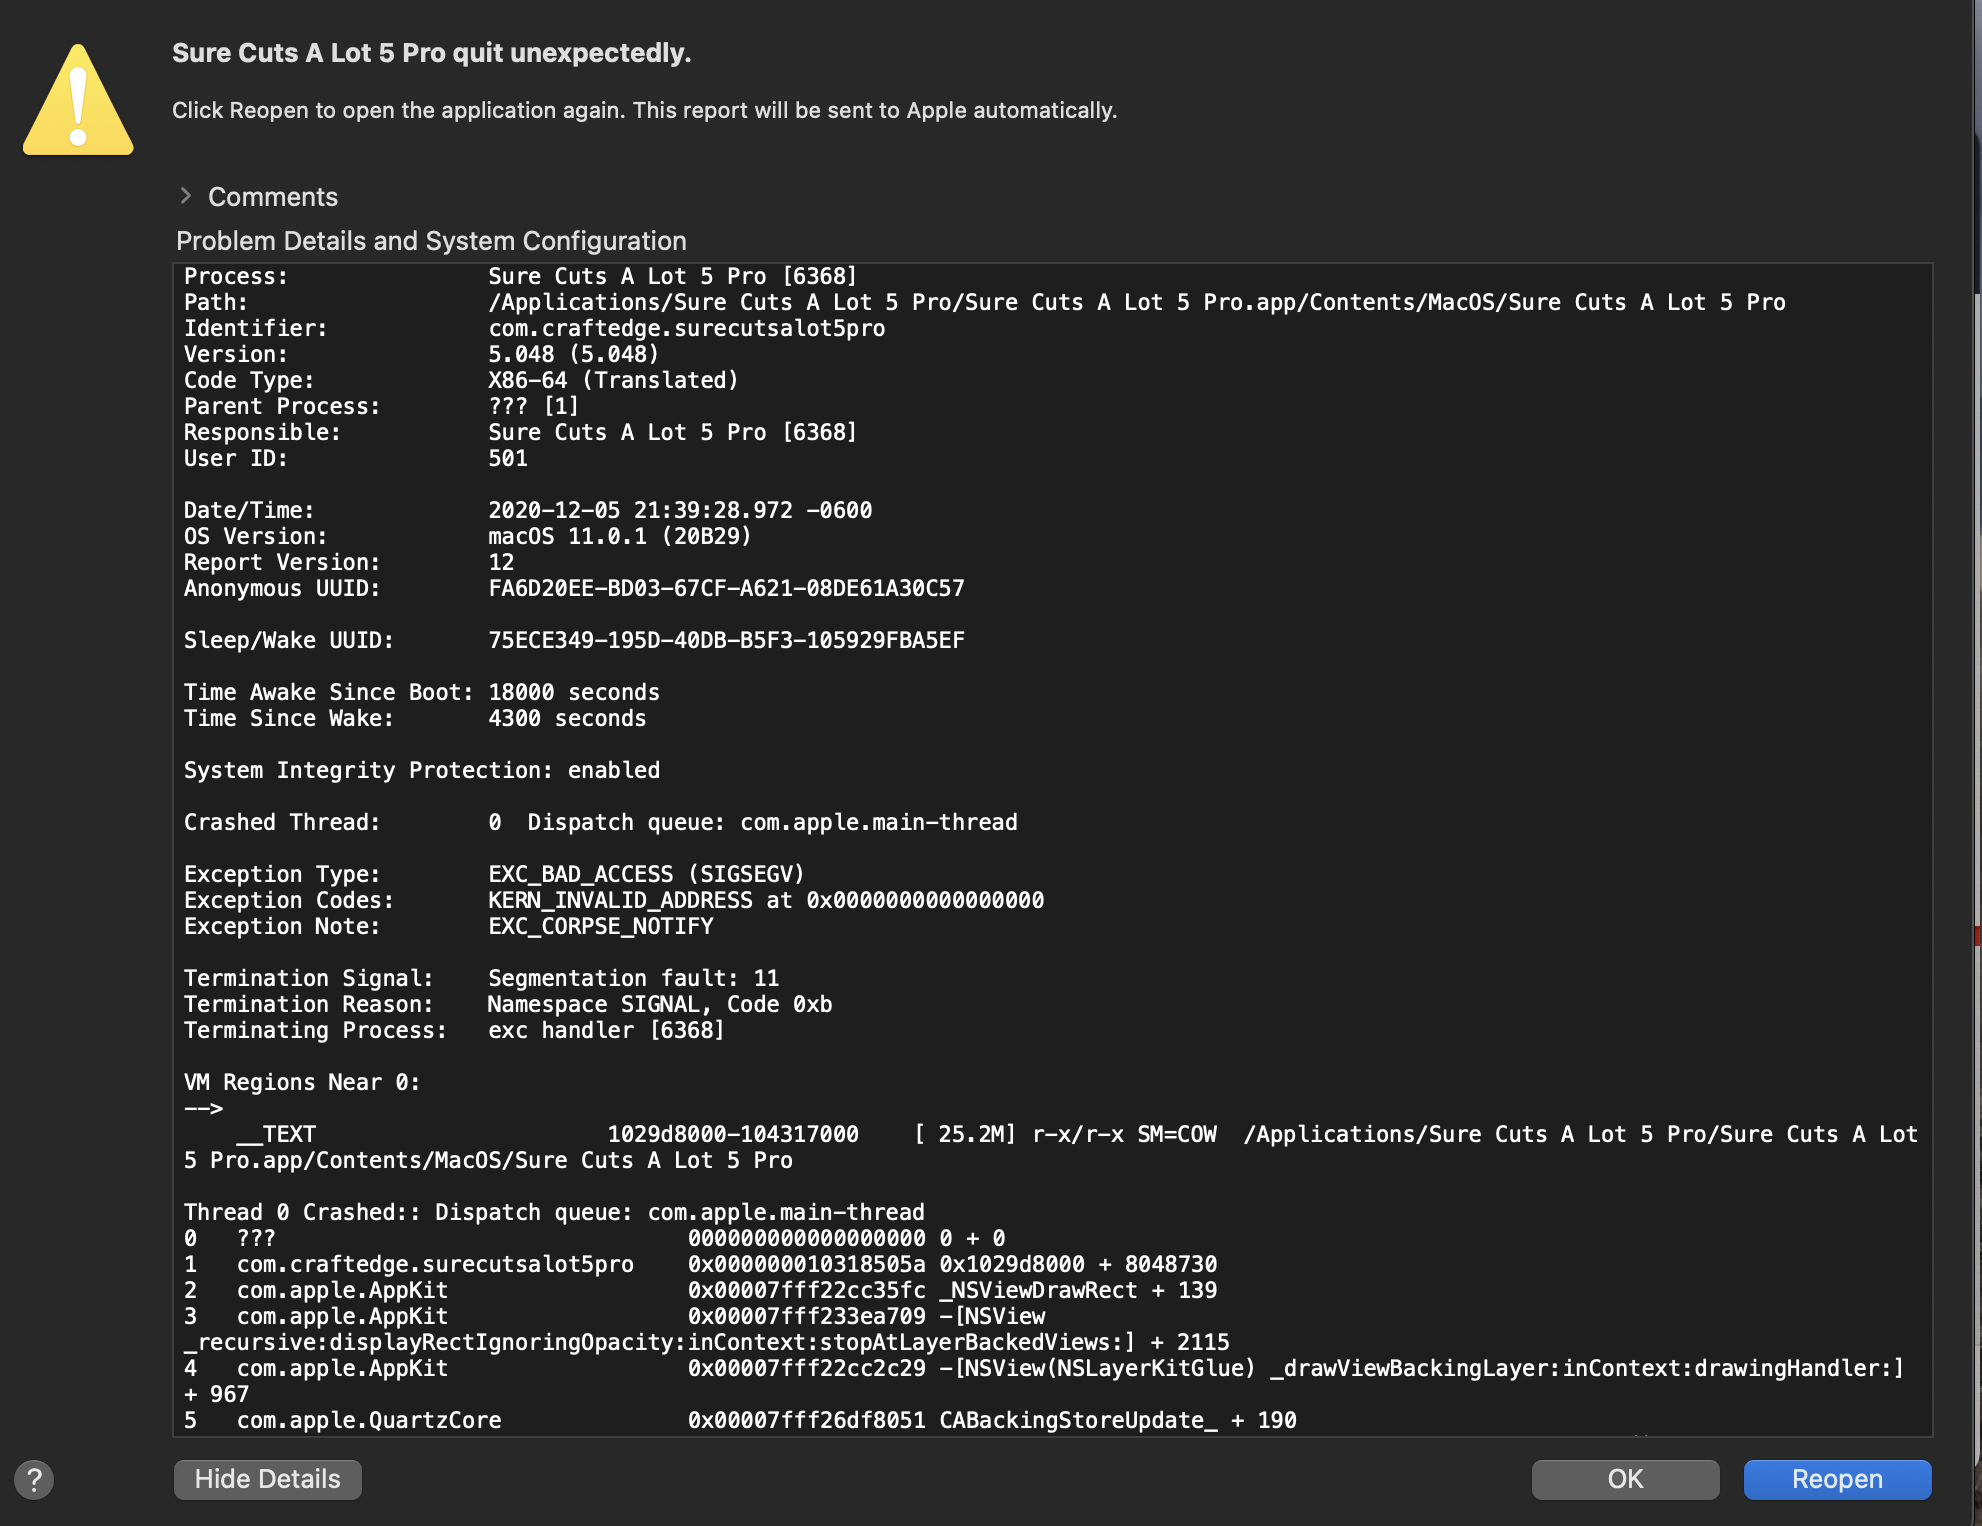1982x1526 pixels.
Task: Click the crash title "quit unexpectedly" heading
Action: point(431,53)
